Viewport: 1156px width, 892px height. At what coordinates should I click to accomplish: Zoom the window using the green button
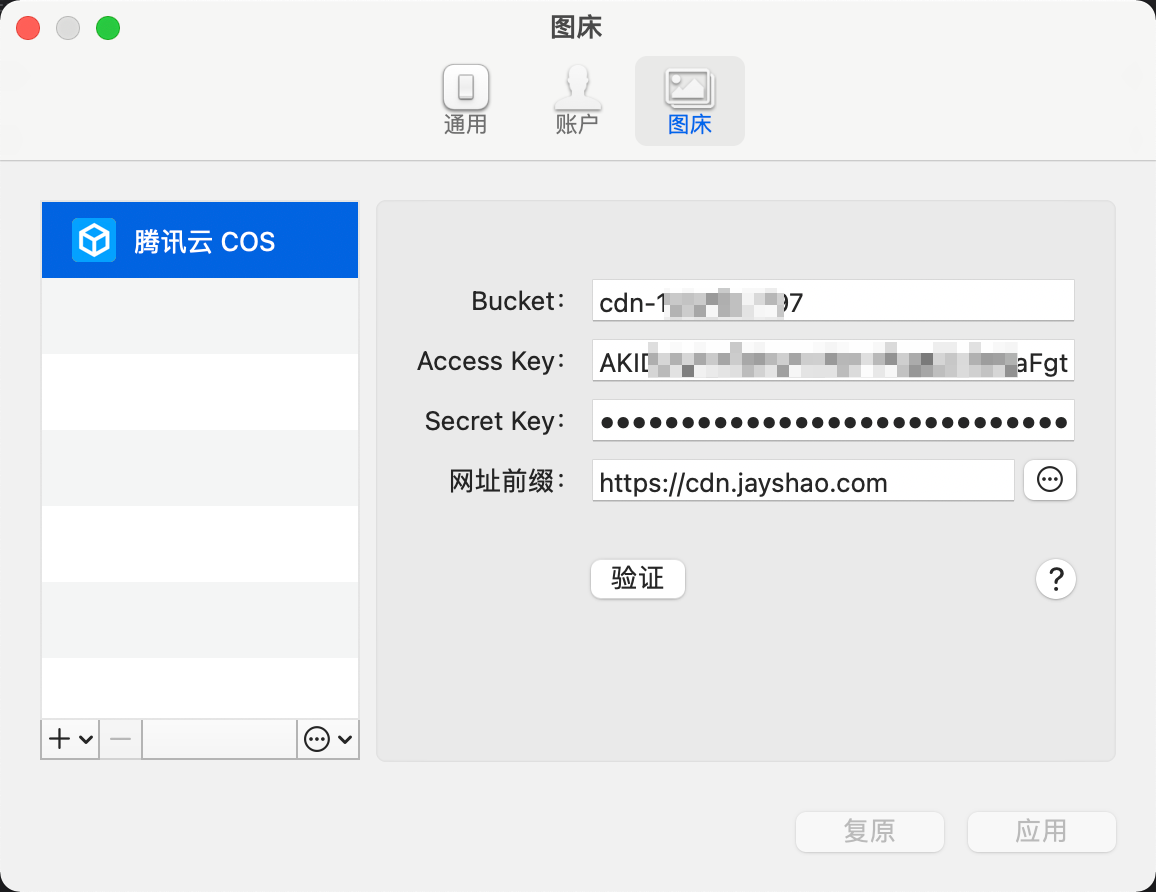coord(108,28)
